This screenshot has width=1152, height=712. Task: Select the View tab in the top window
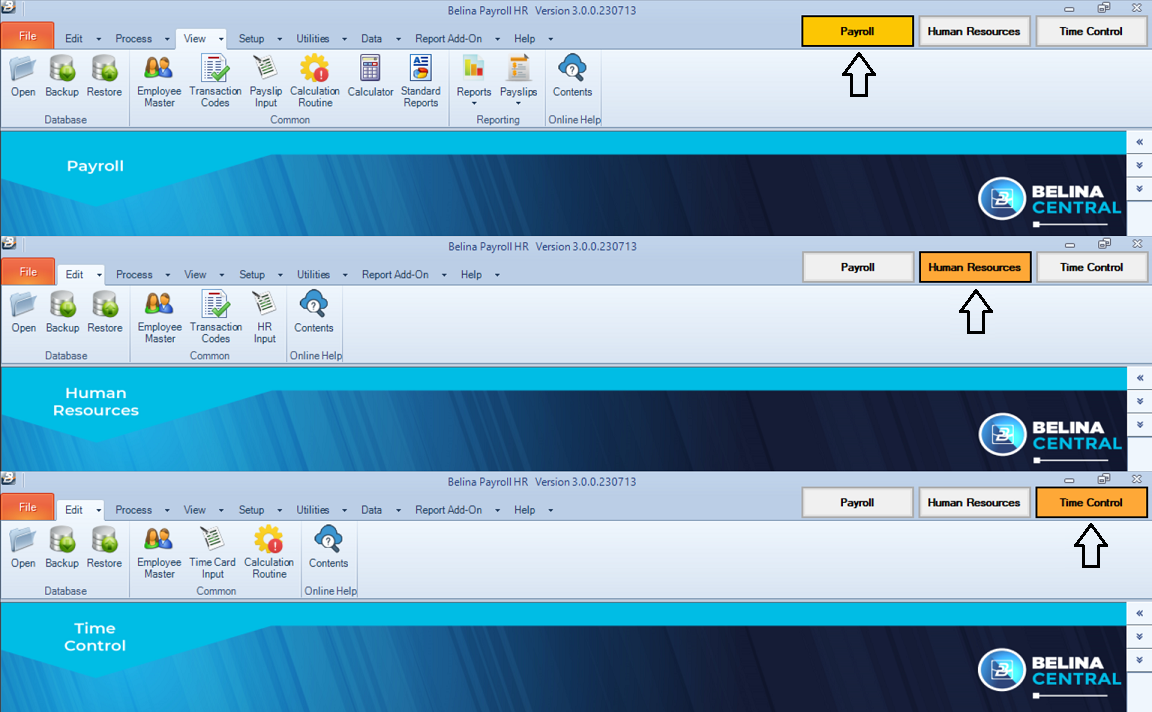(x=195, y=38)
